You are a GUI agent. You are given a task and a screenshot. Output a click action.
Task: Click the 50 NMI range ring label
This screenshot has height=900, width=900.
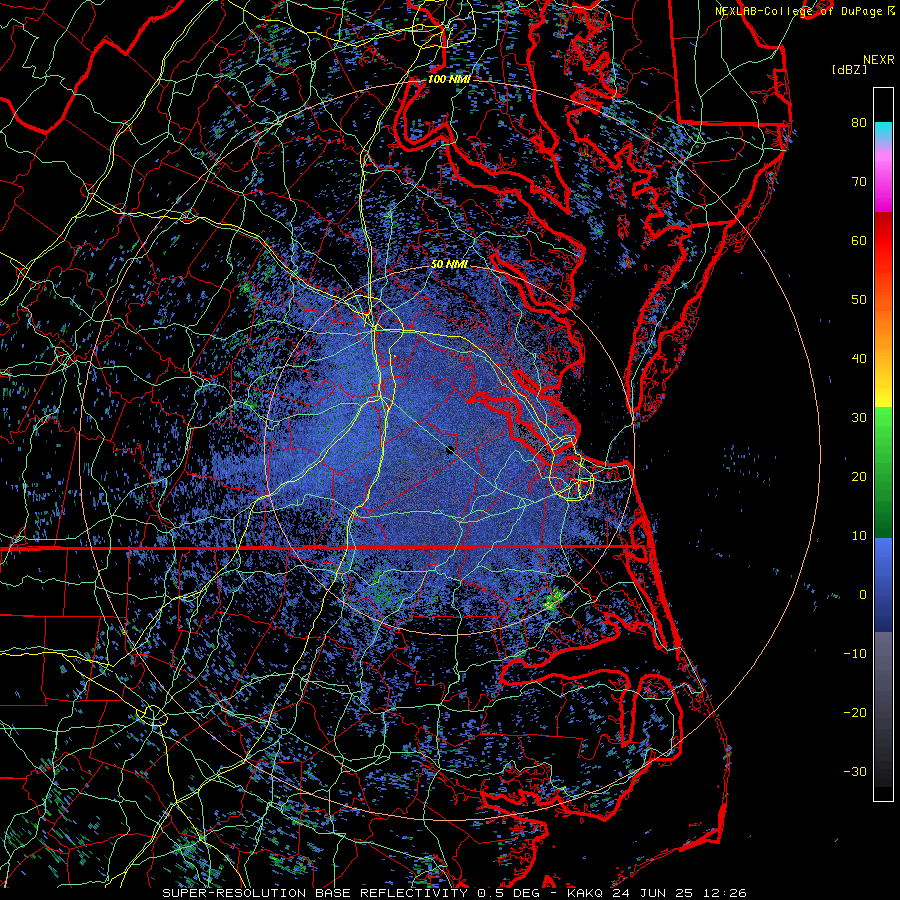coord(449,264)
